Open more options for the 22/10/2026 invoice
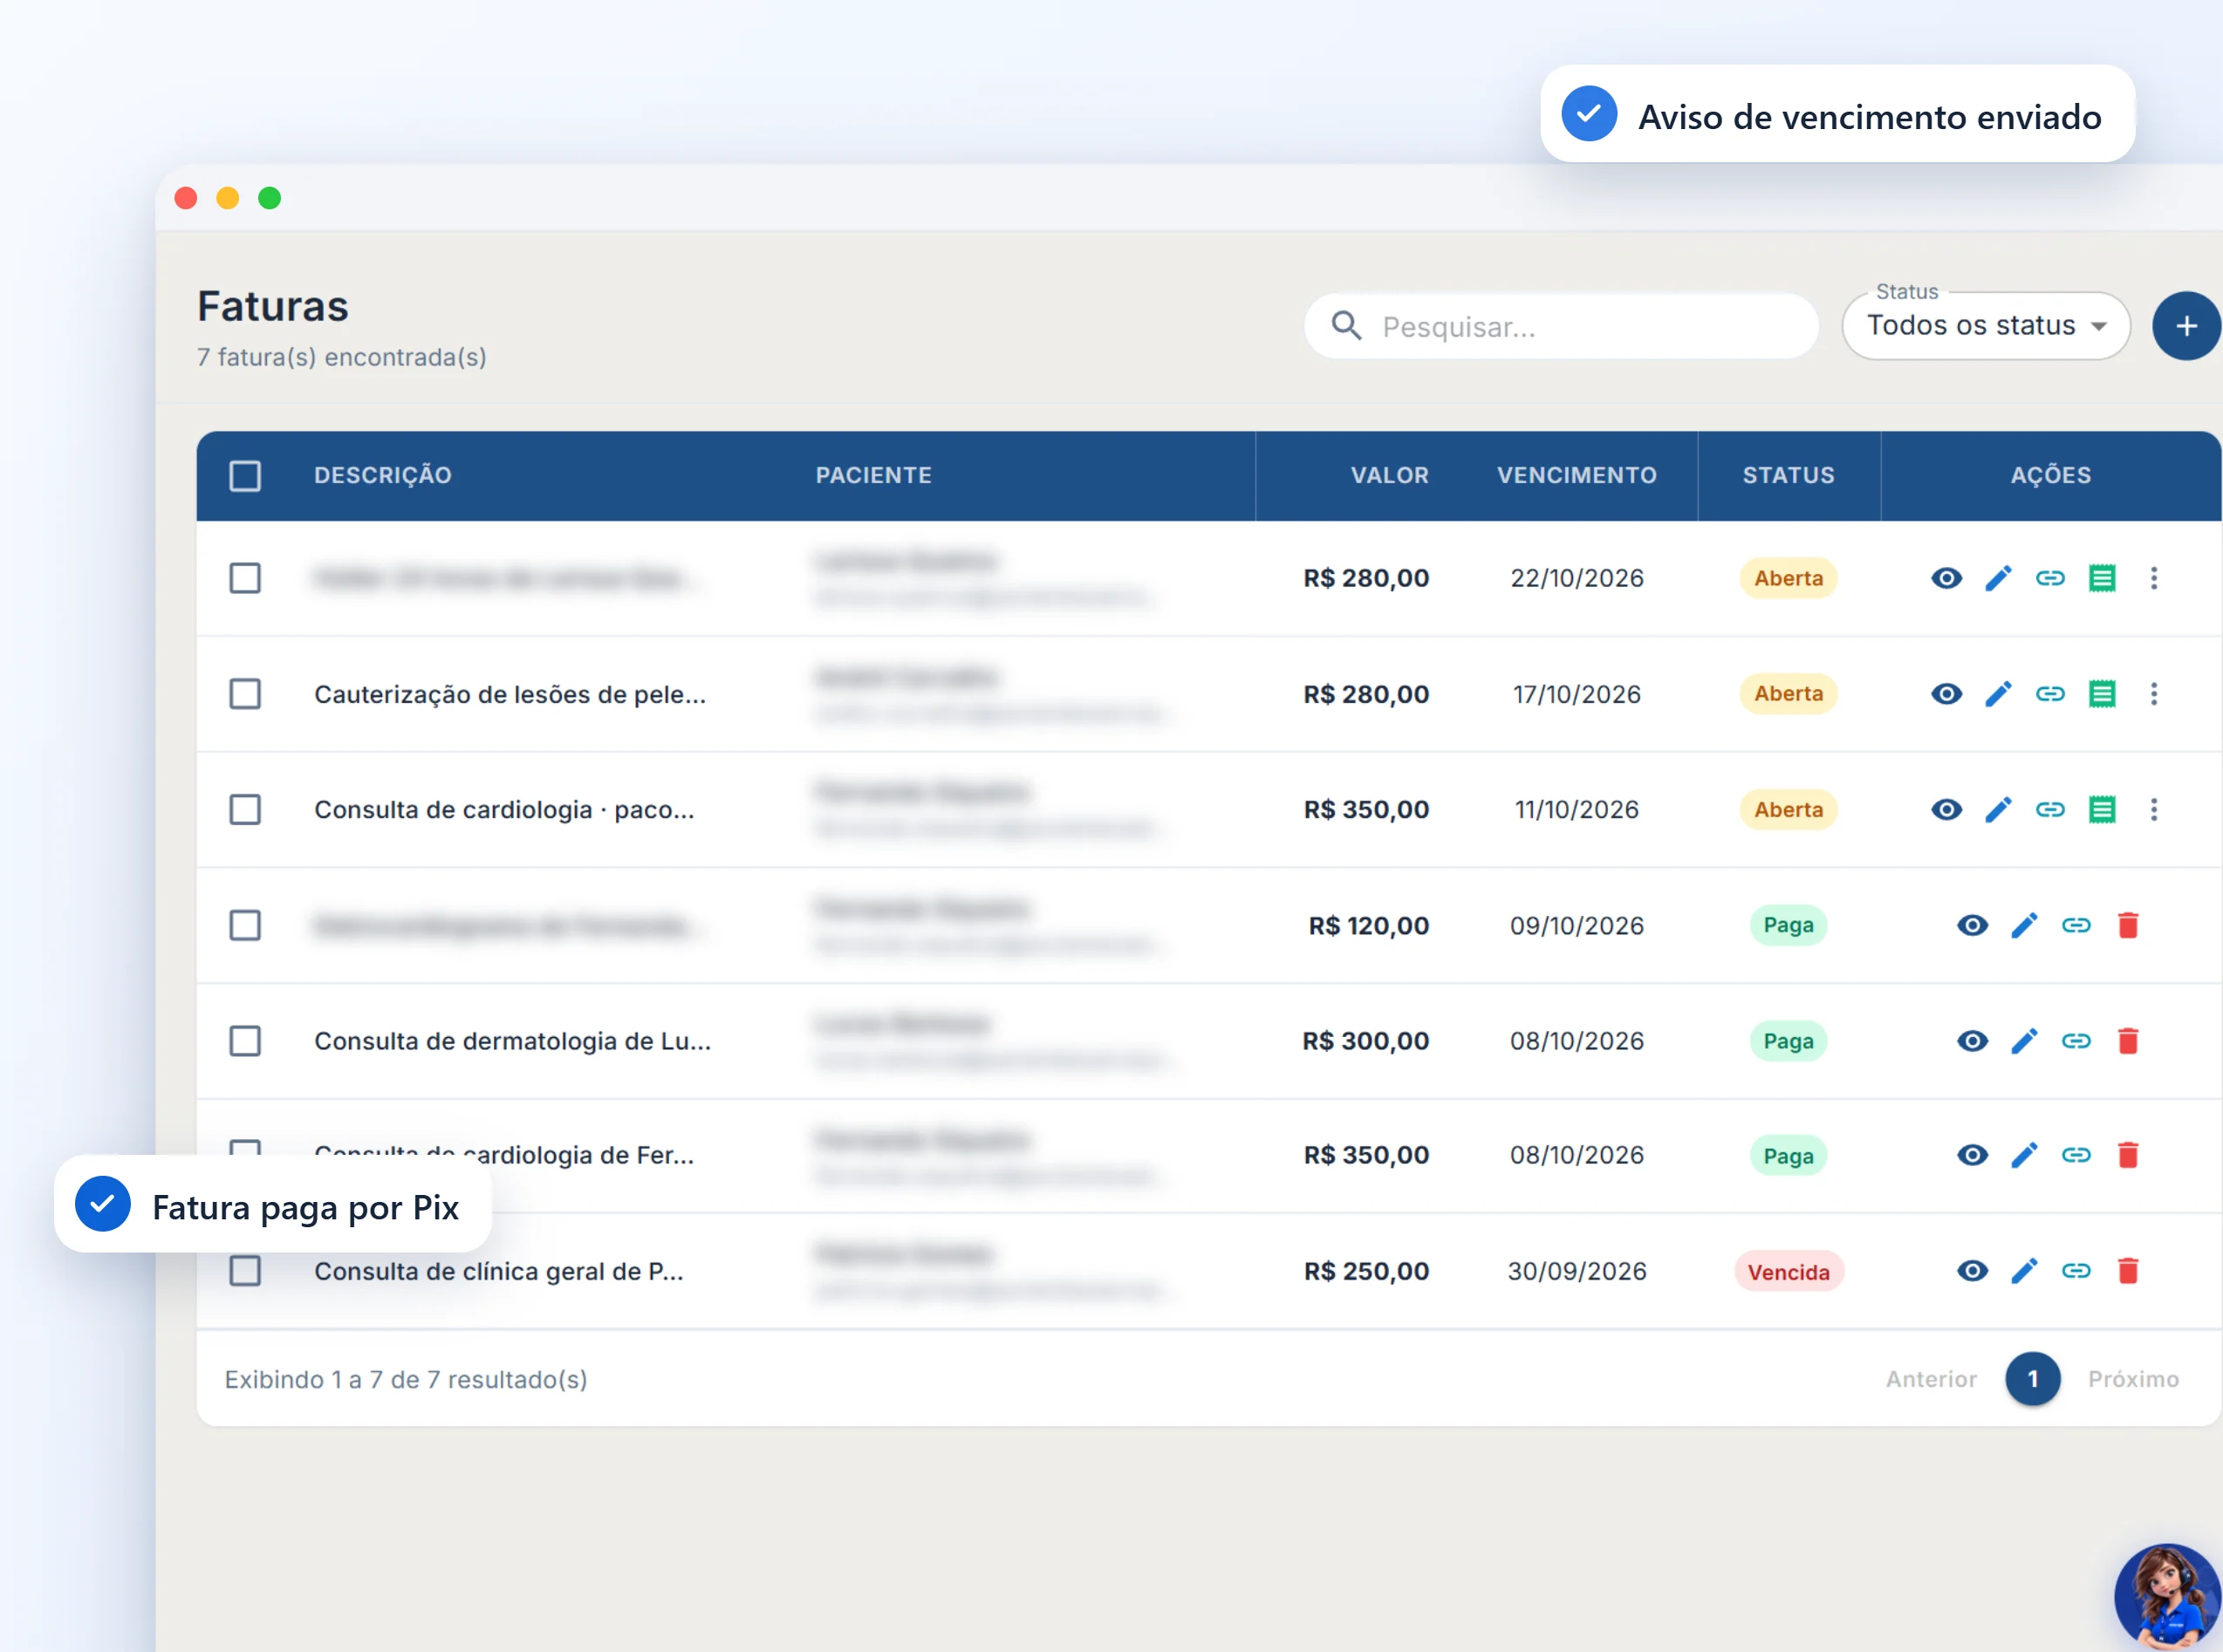Viewport: 2223px width, 1652px height. click(x=2154, y=578)
